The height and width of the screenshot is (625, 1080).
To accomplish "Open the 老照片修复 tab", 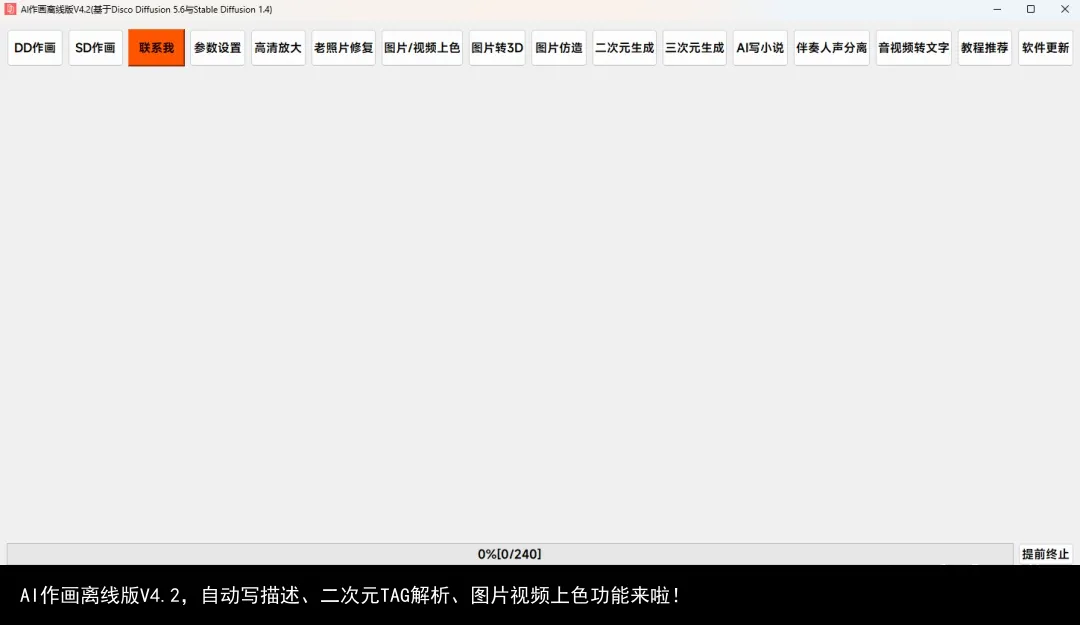I will tap(344, 48).
